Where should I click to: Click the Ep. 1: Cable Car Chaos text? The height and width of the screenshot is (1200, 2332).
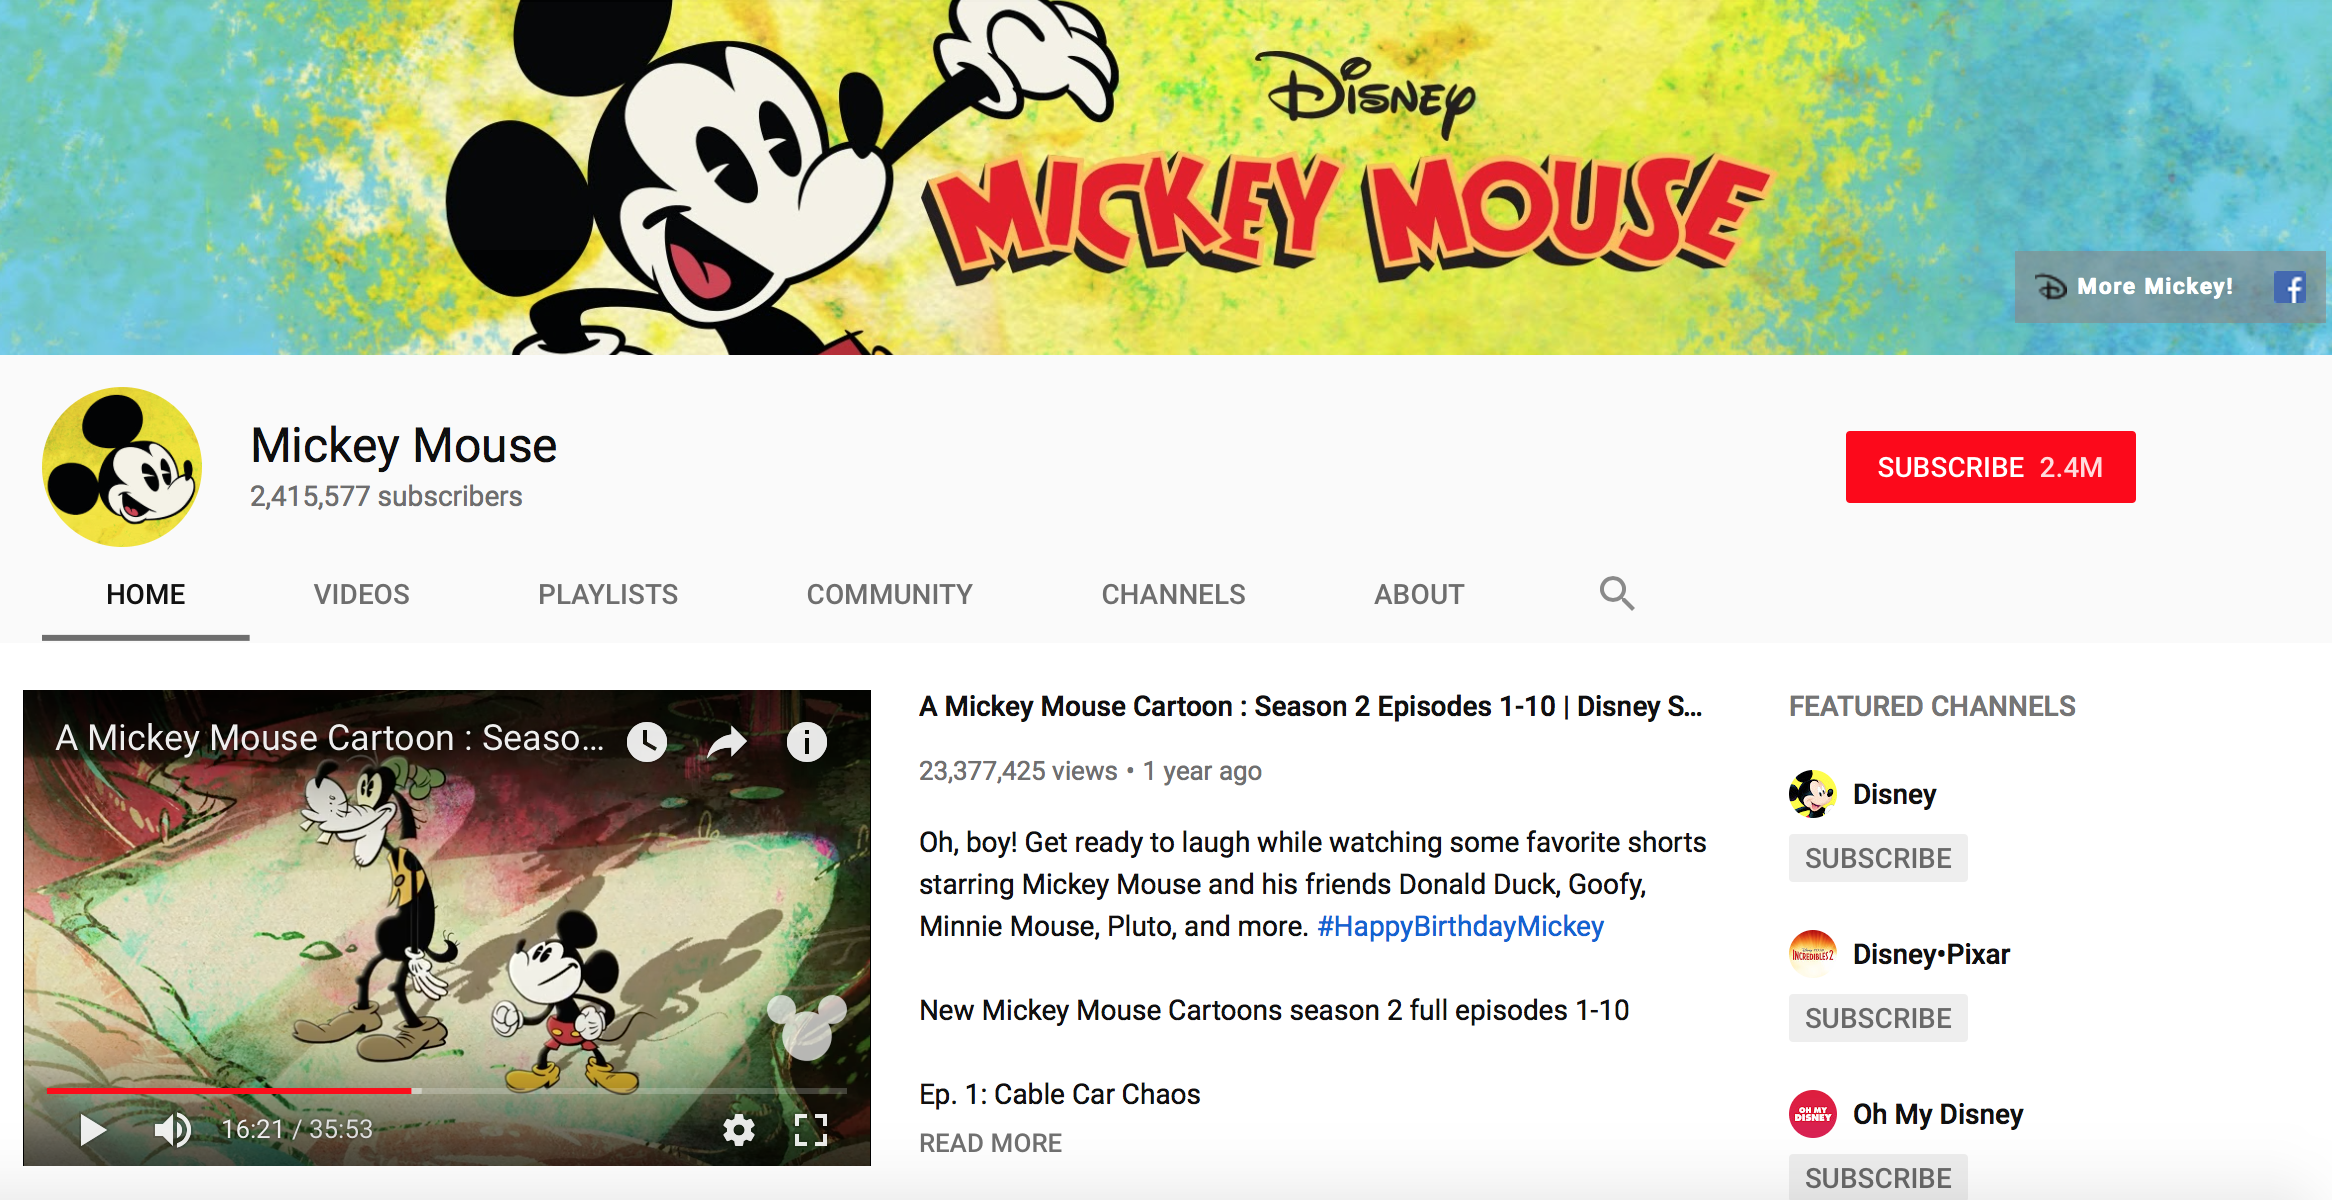pos(1059,1094)
